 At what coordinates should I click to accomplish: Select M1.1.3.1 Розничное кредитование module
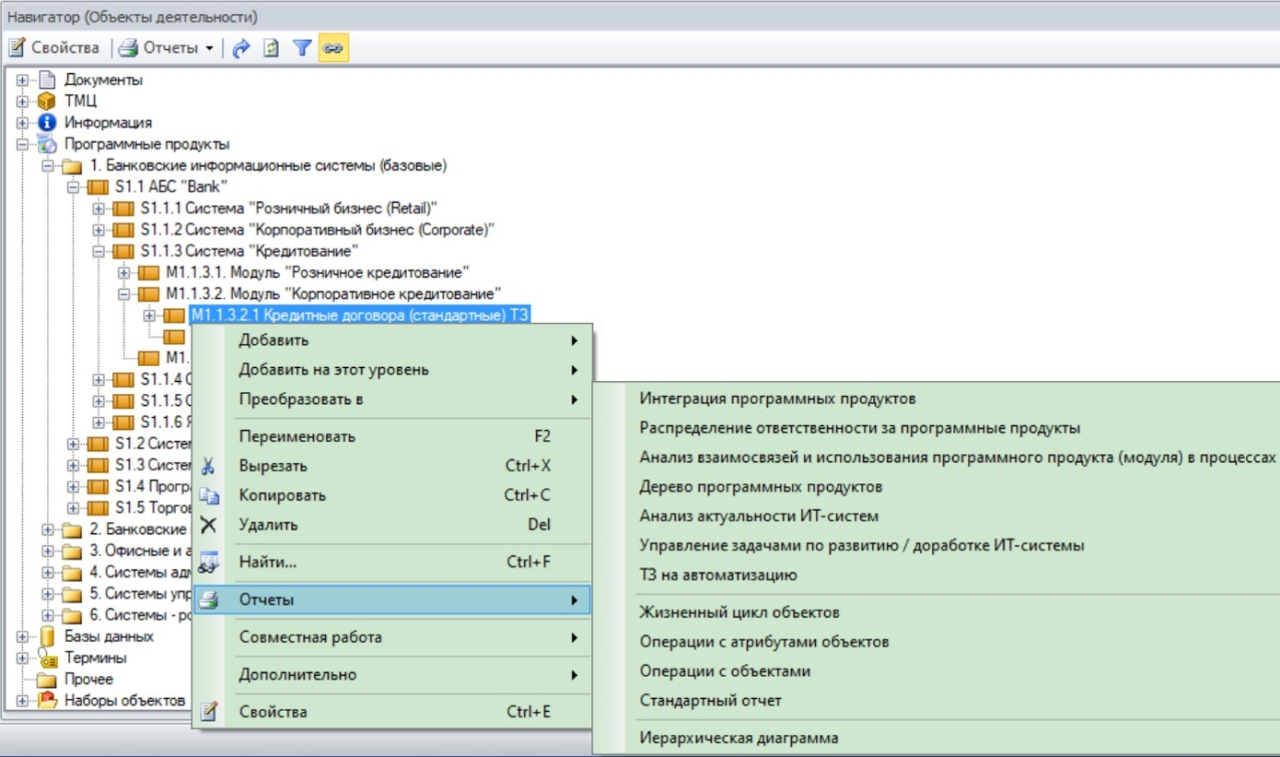[317, 272]
